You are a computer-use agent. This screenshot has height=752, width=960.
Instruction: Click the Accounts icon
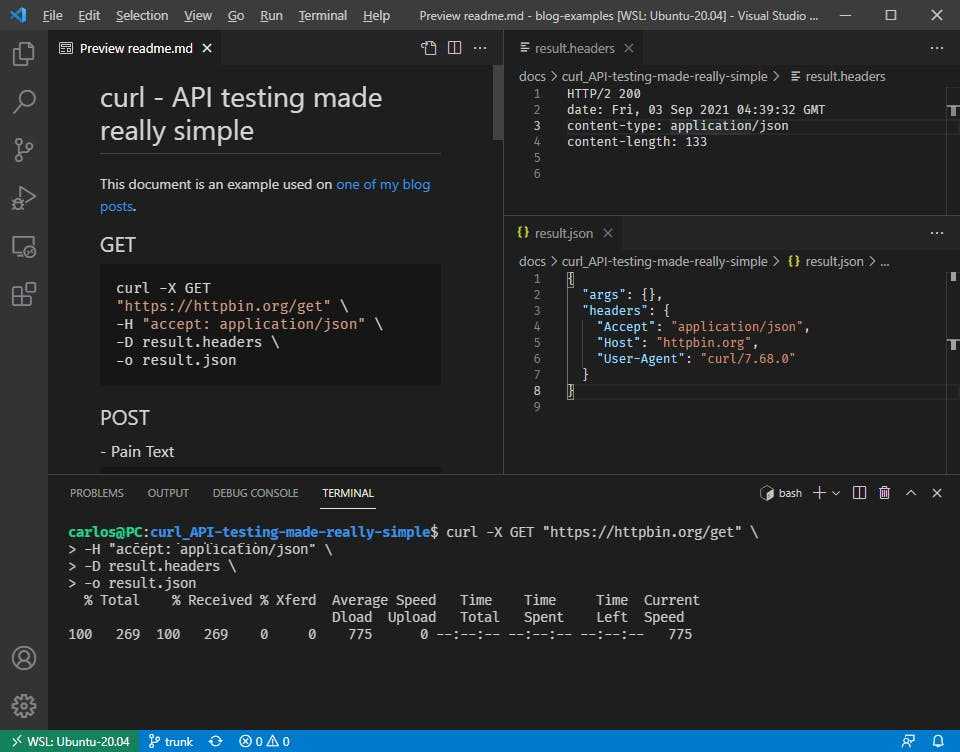point(24,658)
